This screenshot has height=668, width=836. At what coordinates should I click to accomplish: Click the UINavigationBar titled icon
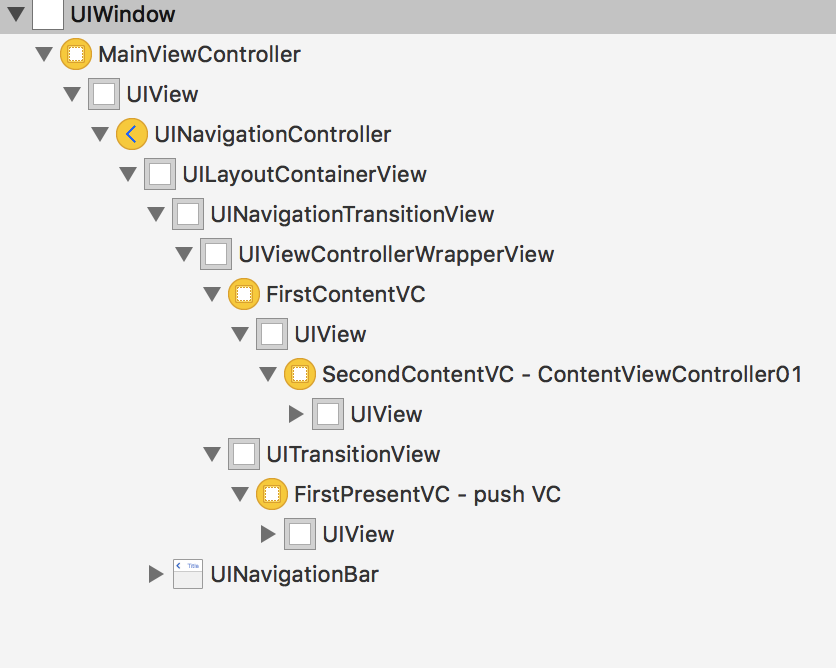click(188, 574)
